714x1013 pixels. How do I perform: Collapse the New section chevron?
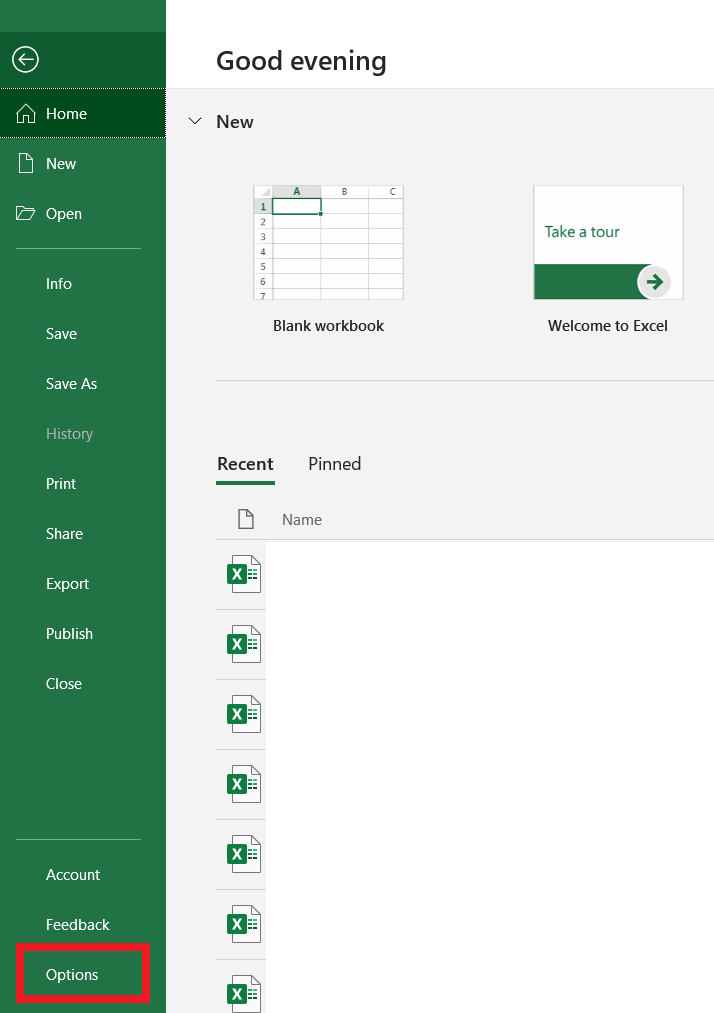[195, 121]
